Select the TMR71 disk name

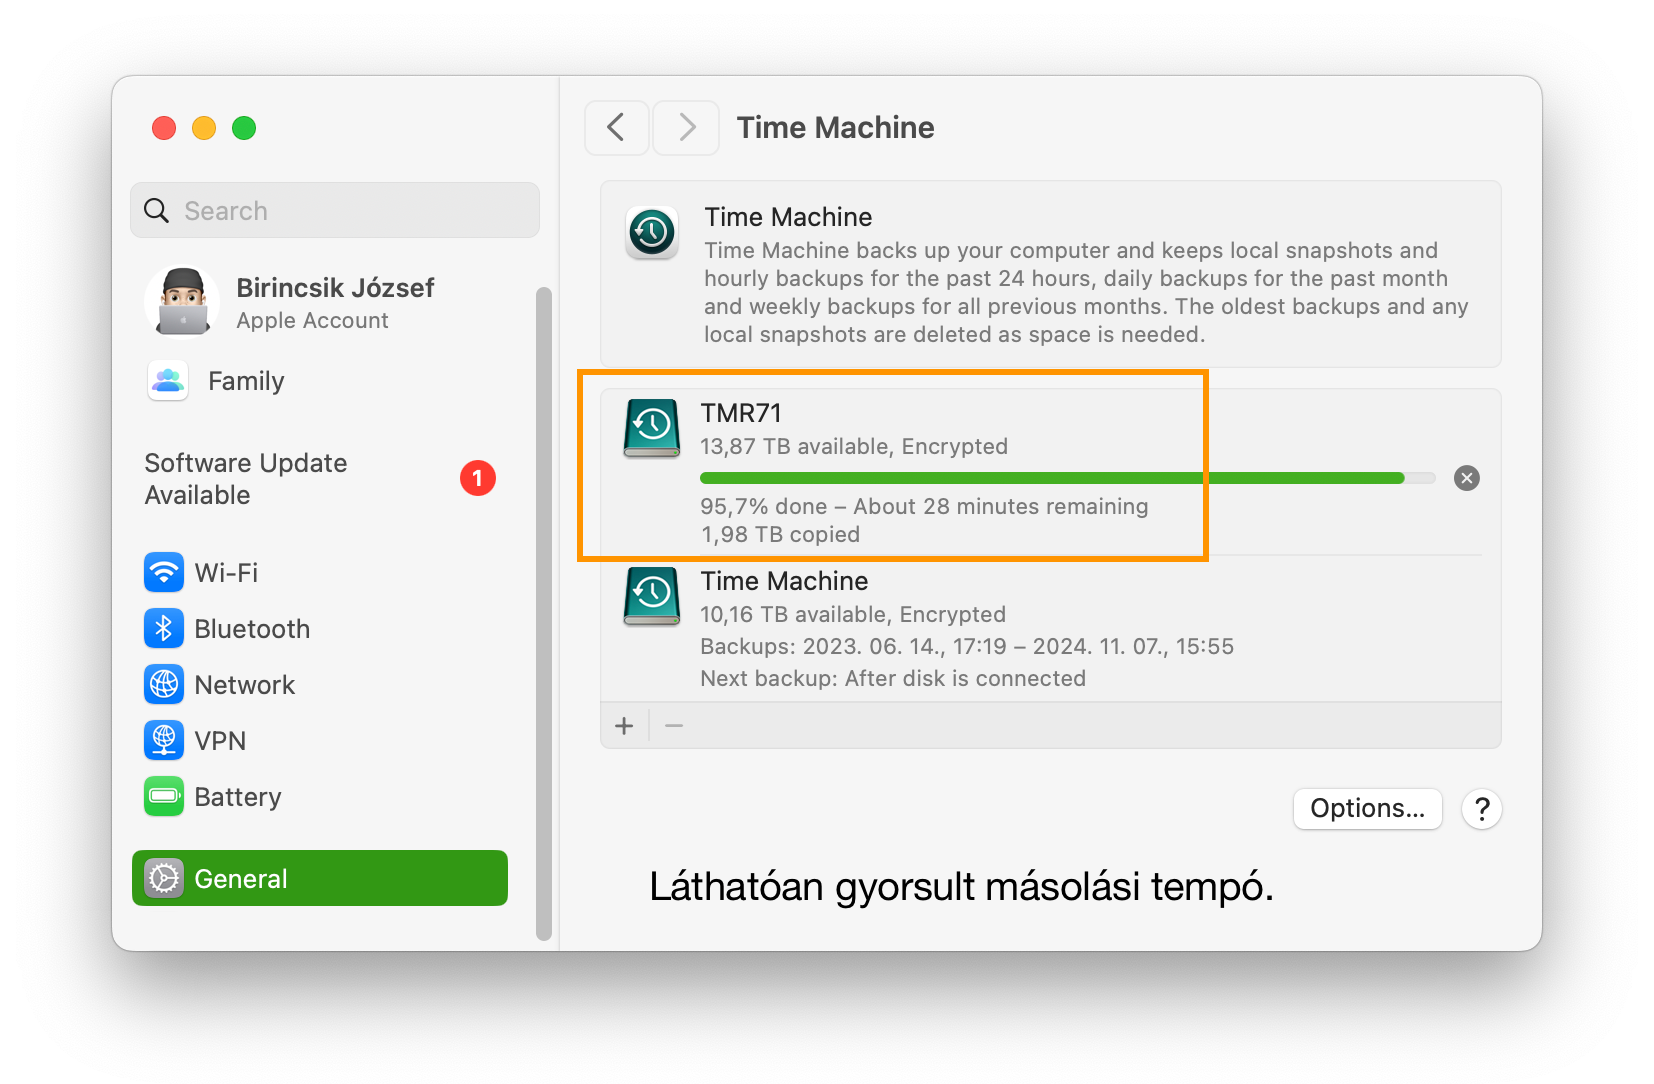pos(741,413)
